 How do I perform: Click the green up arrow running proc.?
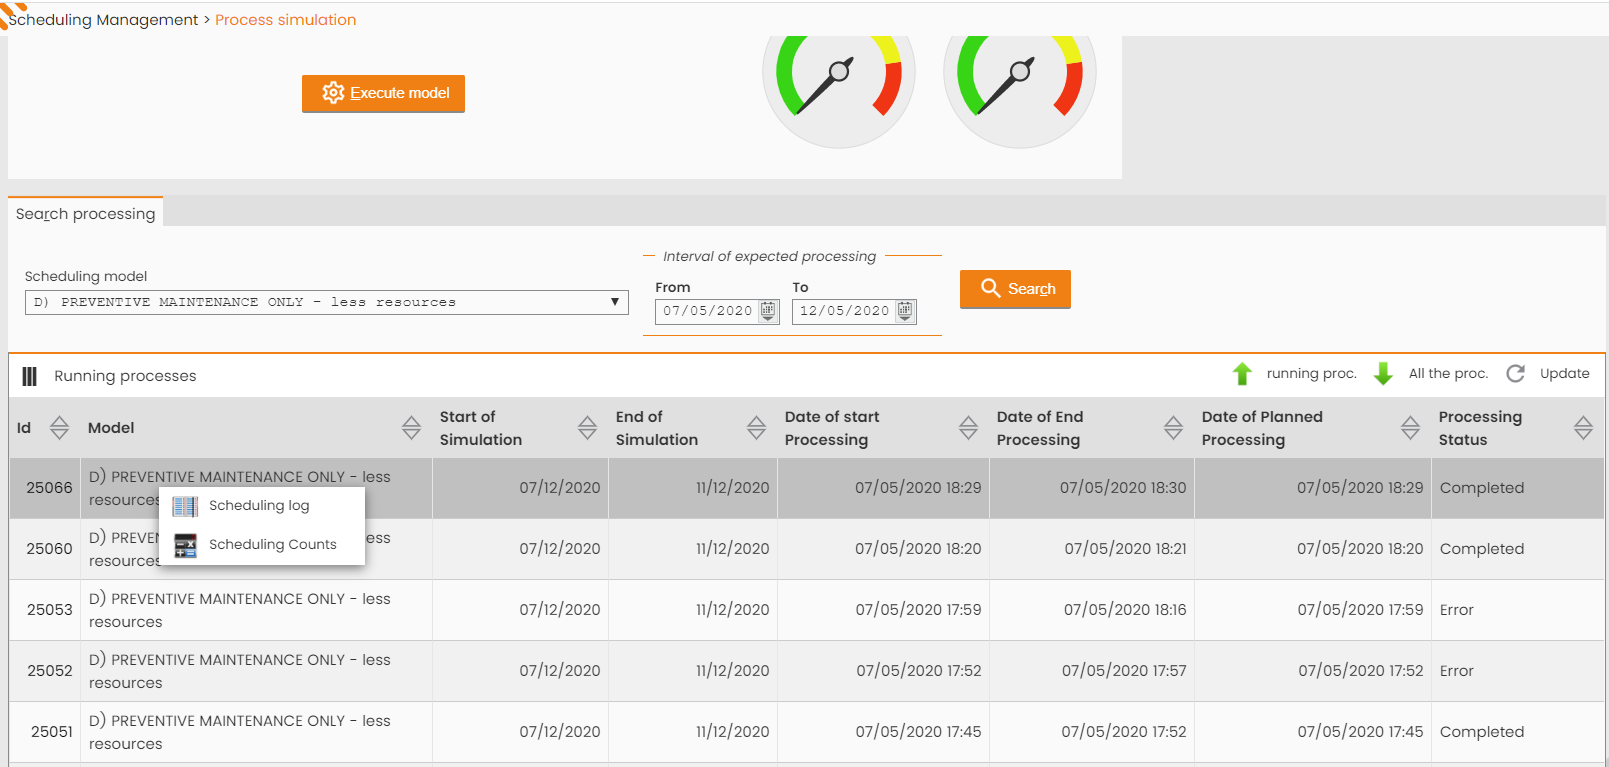(1242, 374)
